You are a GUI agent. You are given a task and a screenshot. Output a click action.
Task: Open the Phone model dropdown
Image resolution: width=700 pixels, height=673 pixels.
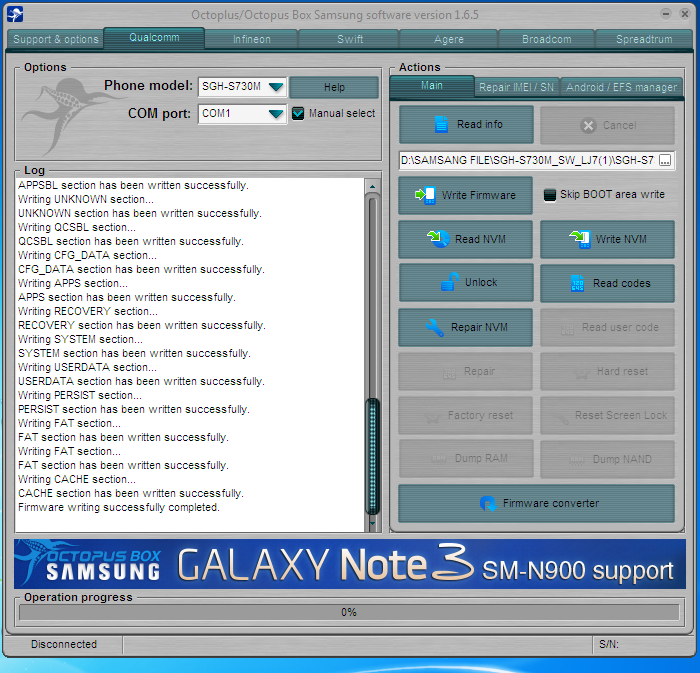(276, 86)
